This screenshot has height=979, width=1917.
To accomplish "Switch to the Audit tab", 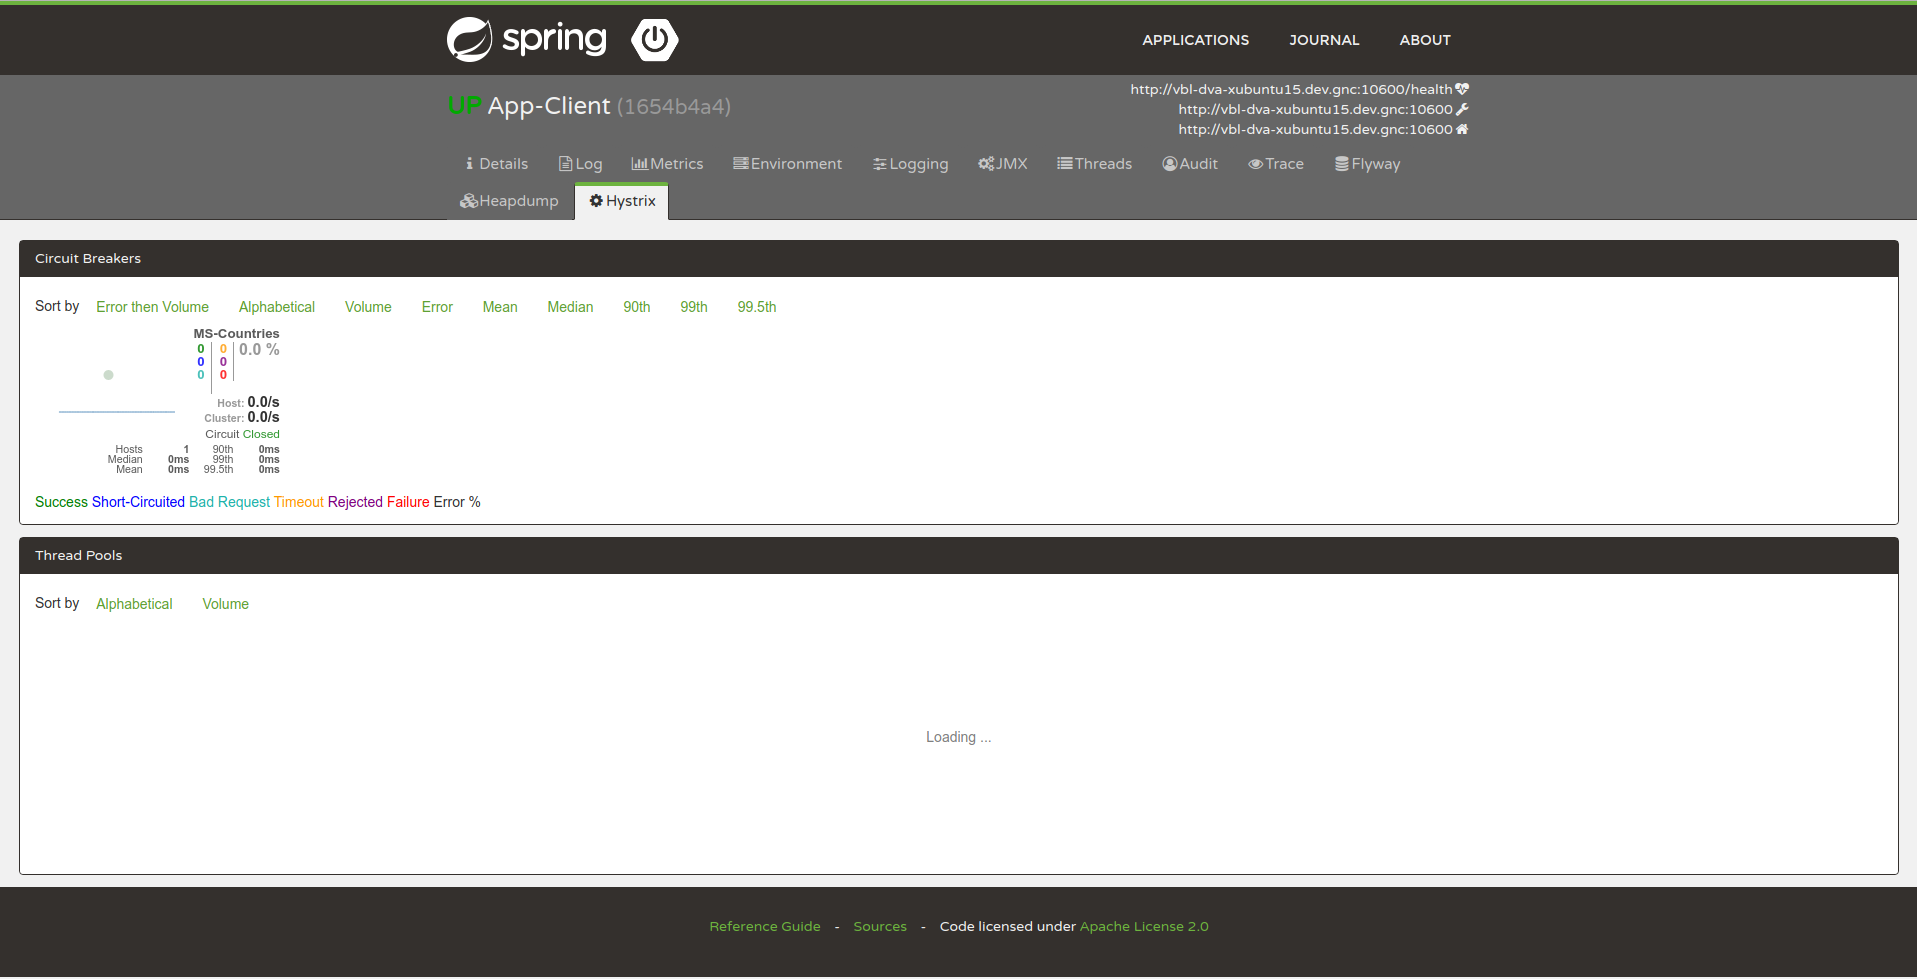I will (1190, 164).
